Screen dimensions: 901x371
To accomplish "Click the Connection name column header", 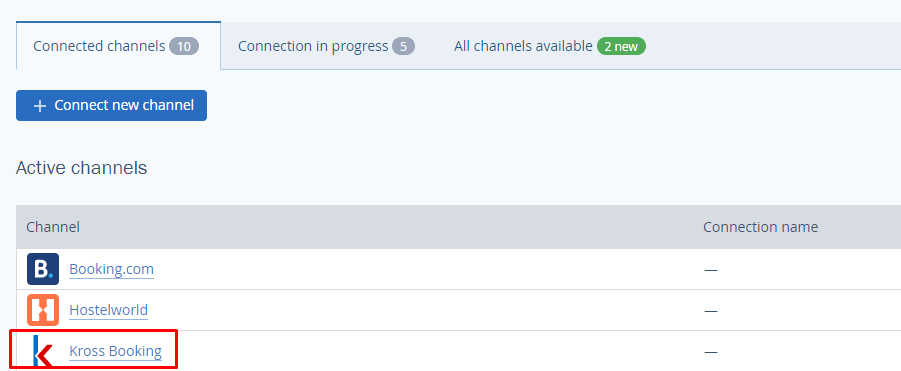I will [760, 227].
